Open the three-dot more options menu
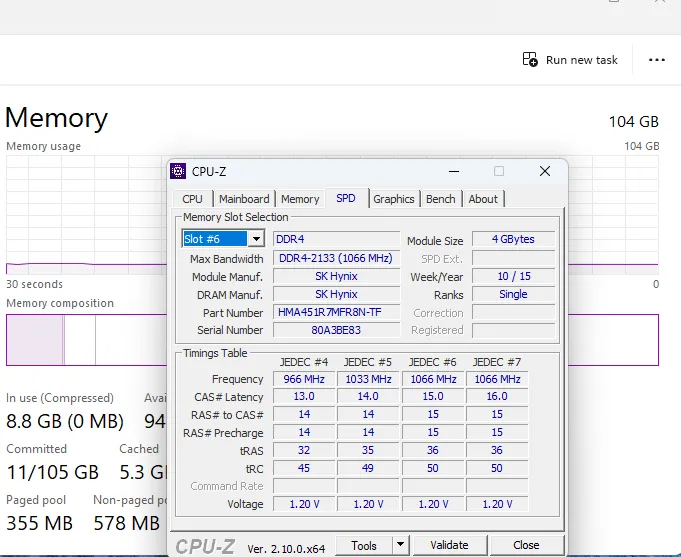The height and width of the screenshot is (557, 681). click(656, 60)
